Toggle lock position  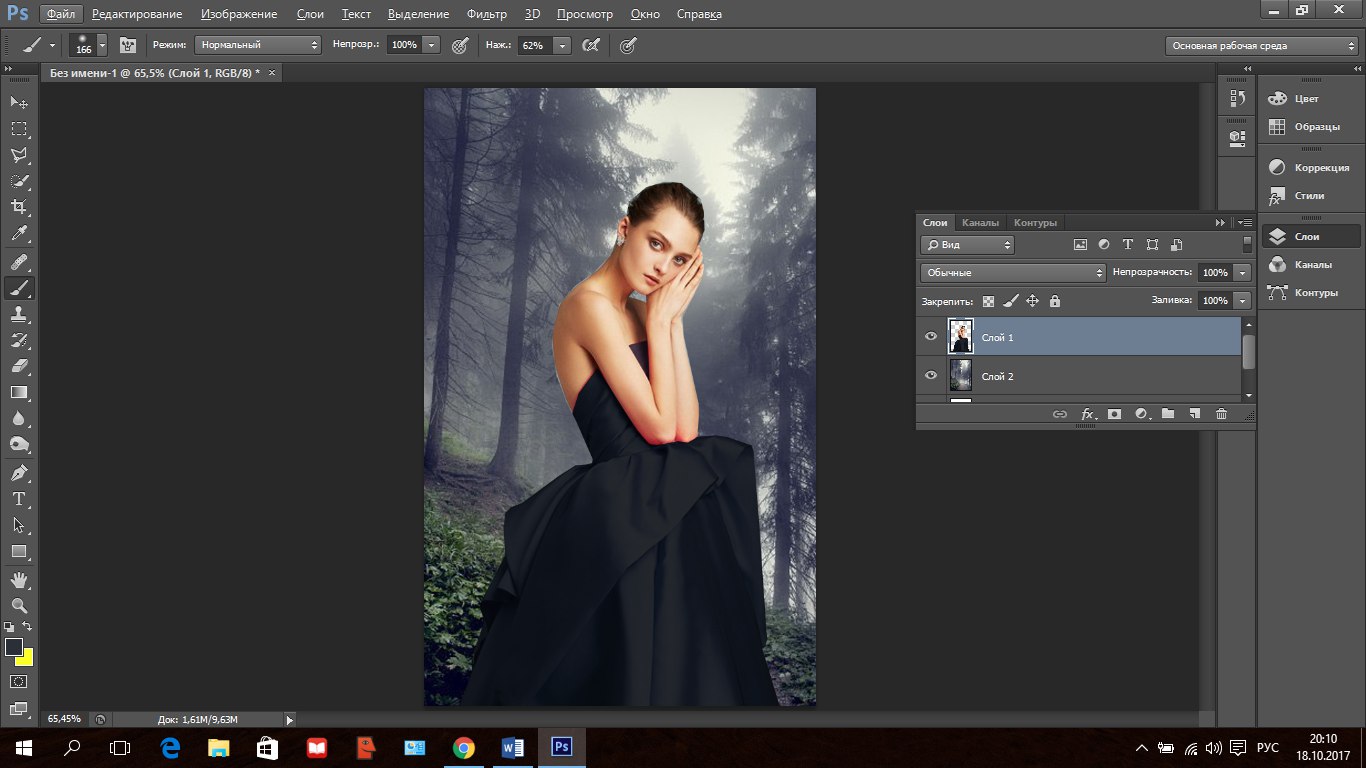(x=1032, y=300)
